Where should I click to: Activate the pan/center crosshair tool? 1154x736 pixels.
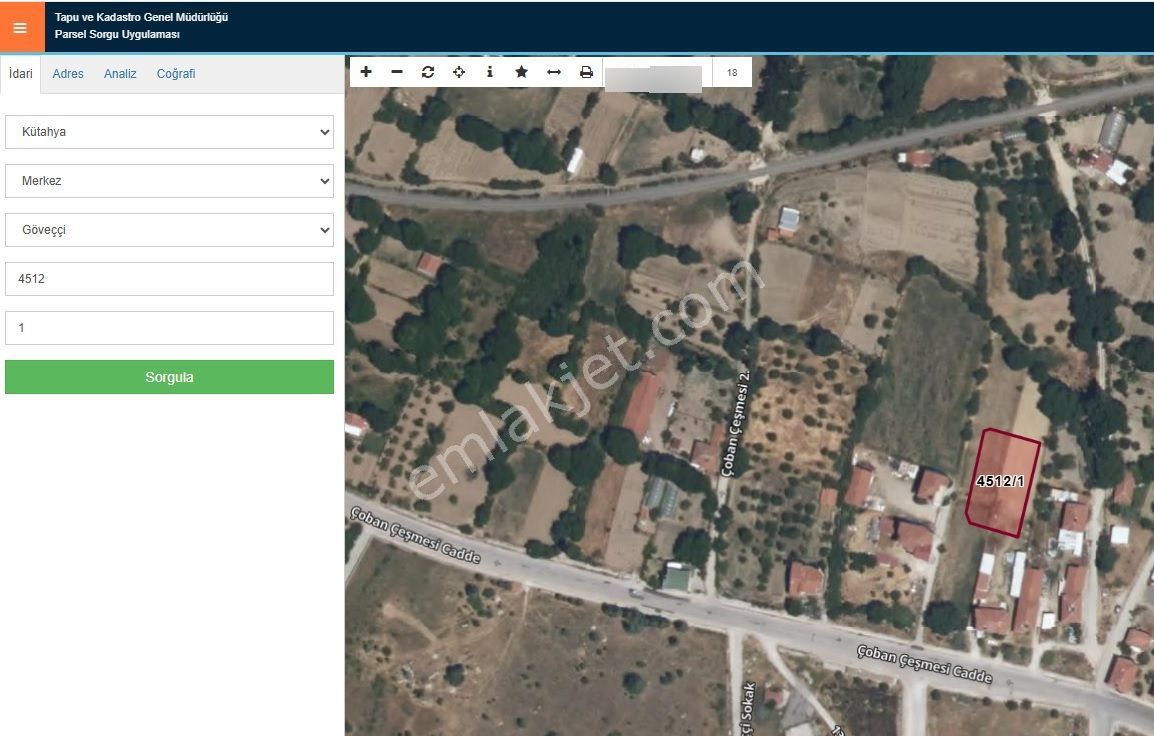click(458, 71)
